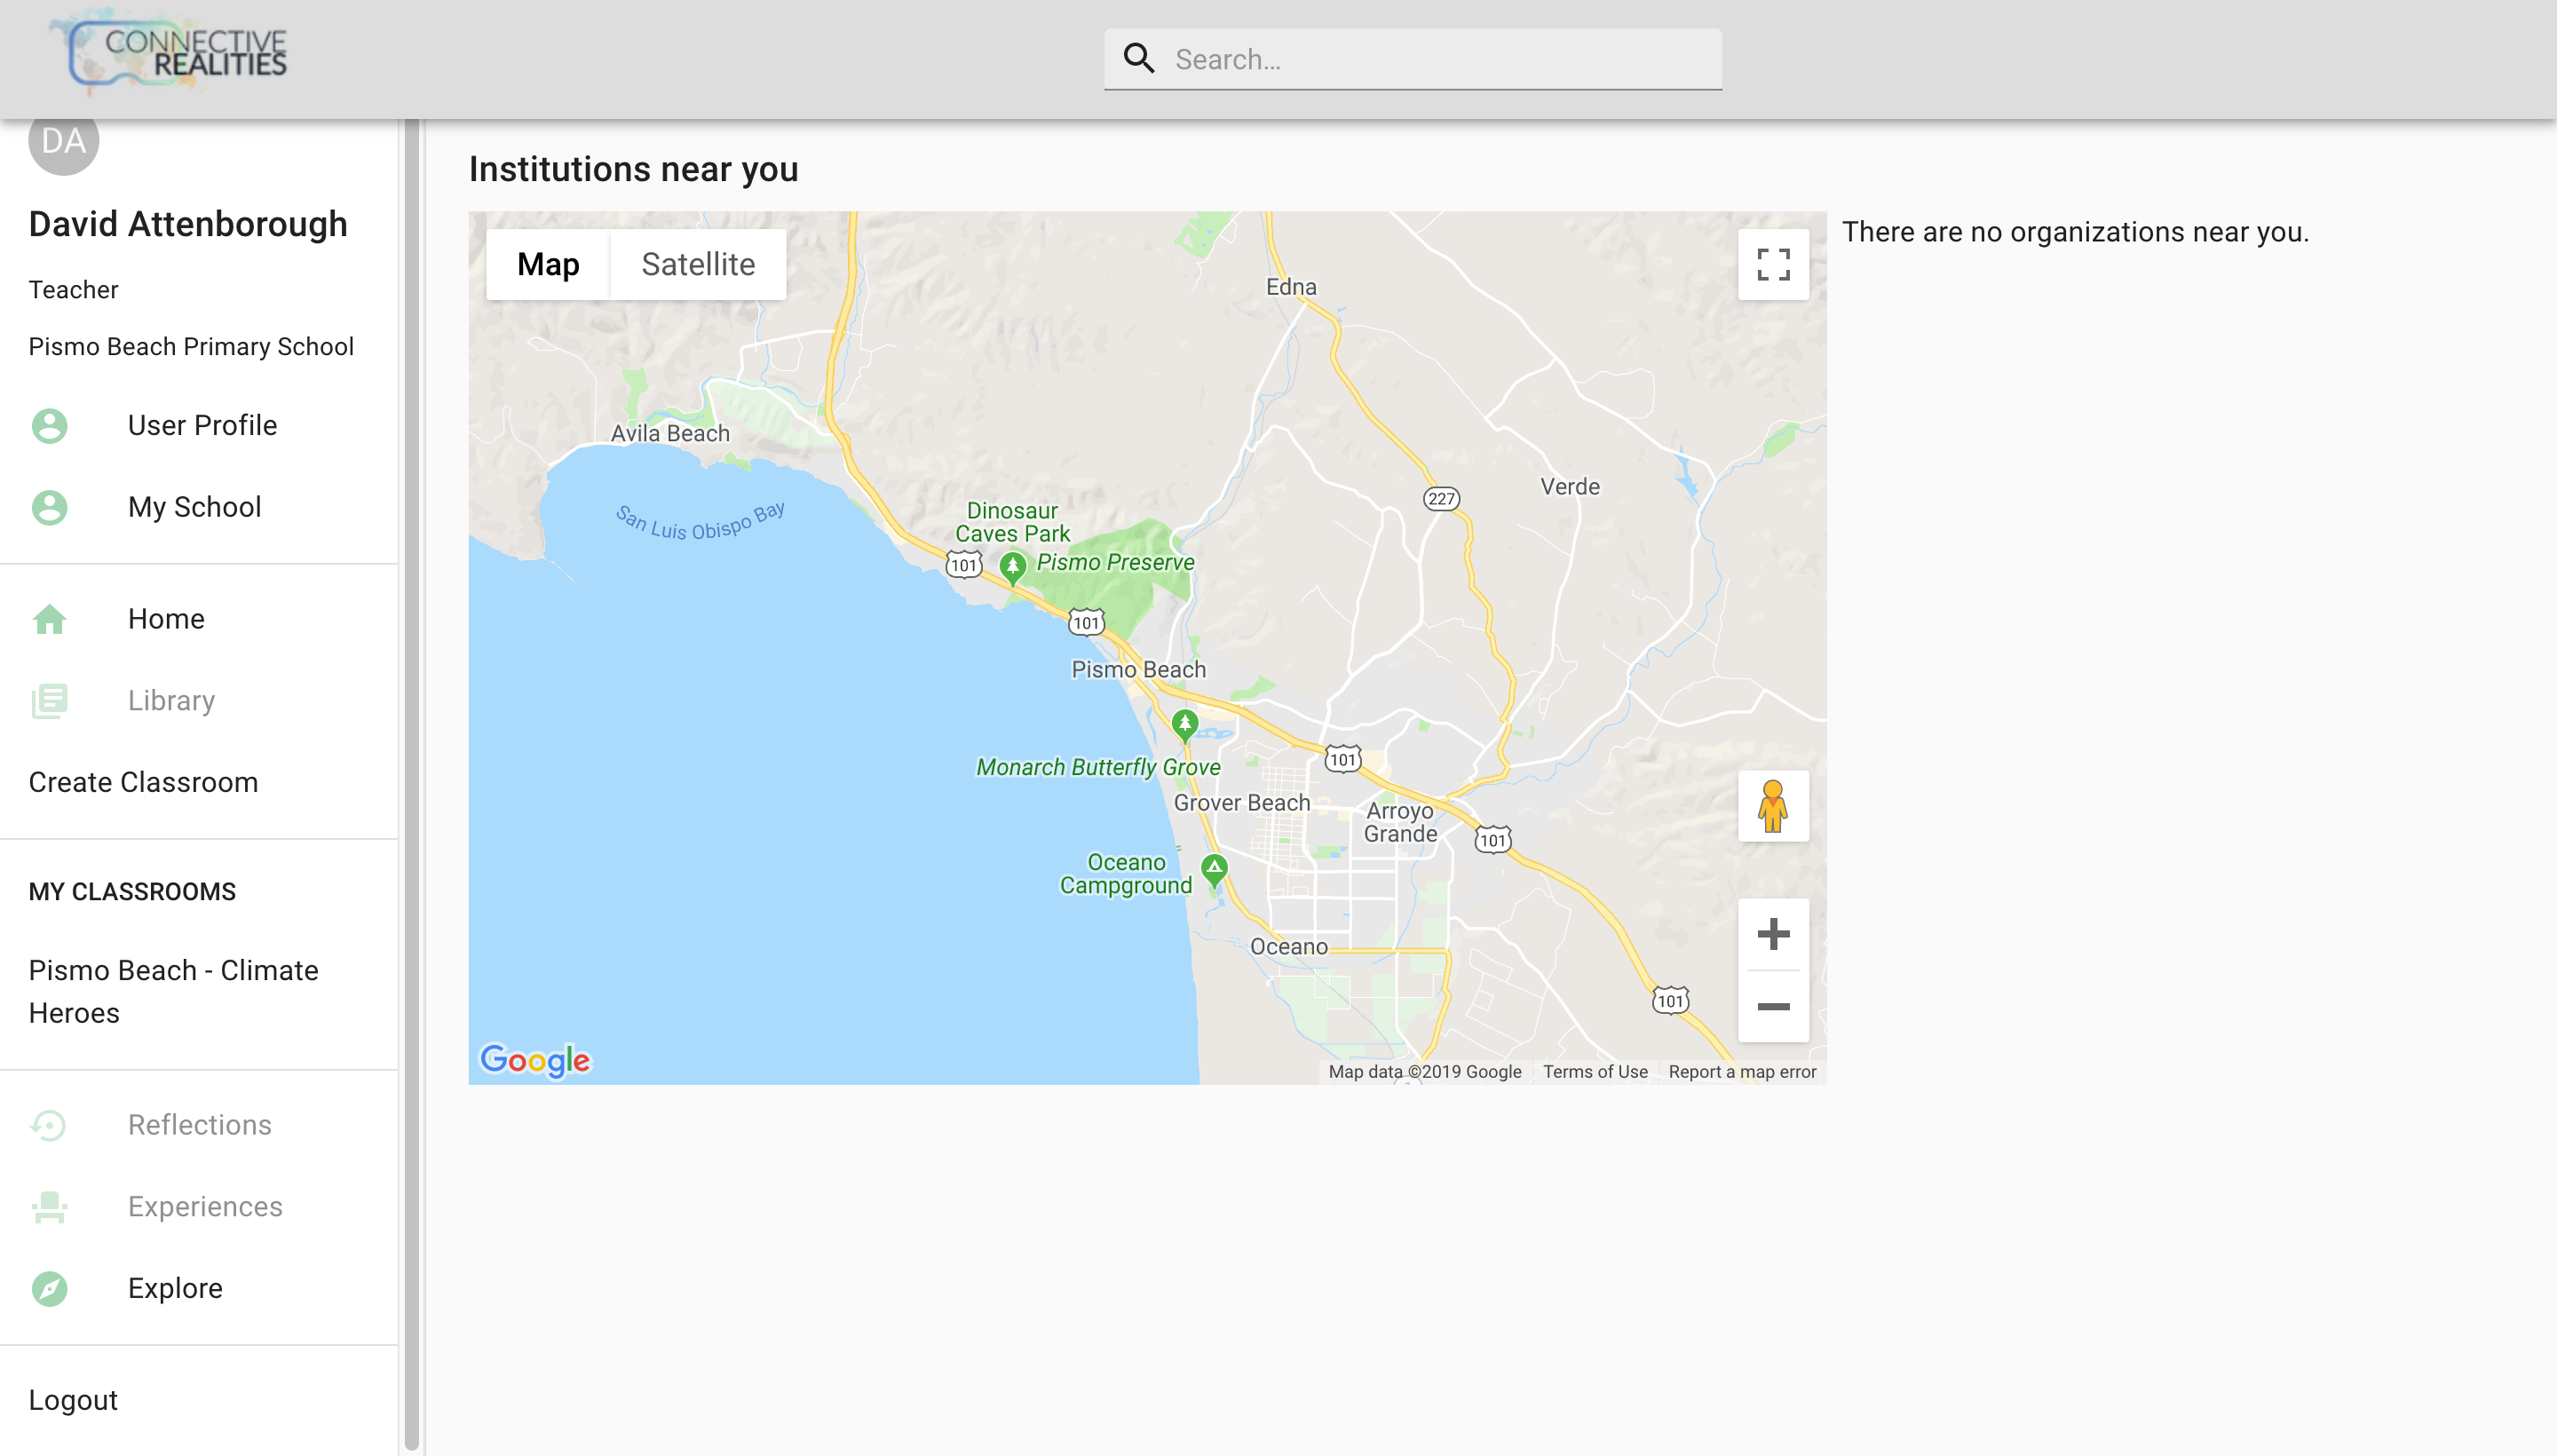This screenshot has width=2557, height=1456.
Task: Click the My School person icon
Action: tap(49, 508)
